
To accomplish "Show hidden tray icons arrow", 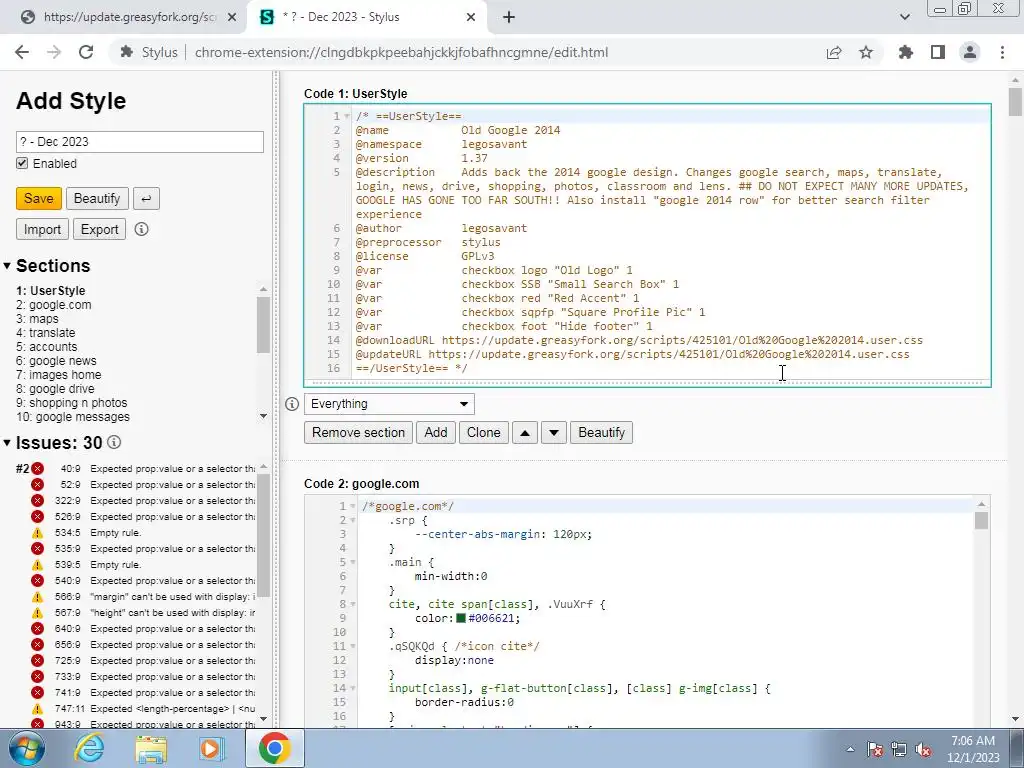I will (850, 750).
